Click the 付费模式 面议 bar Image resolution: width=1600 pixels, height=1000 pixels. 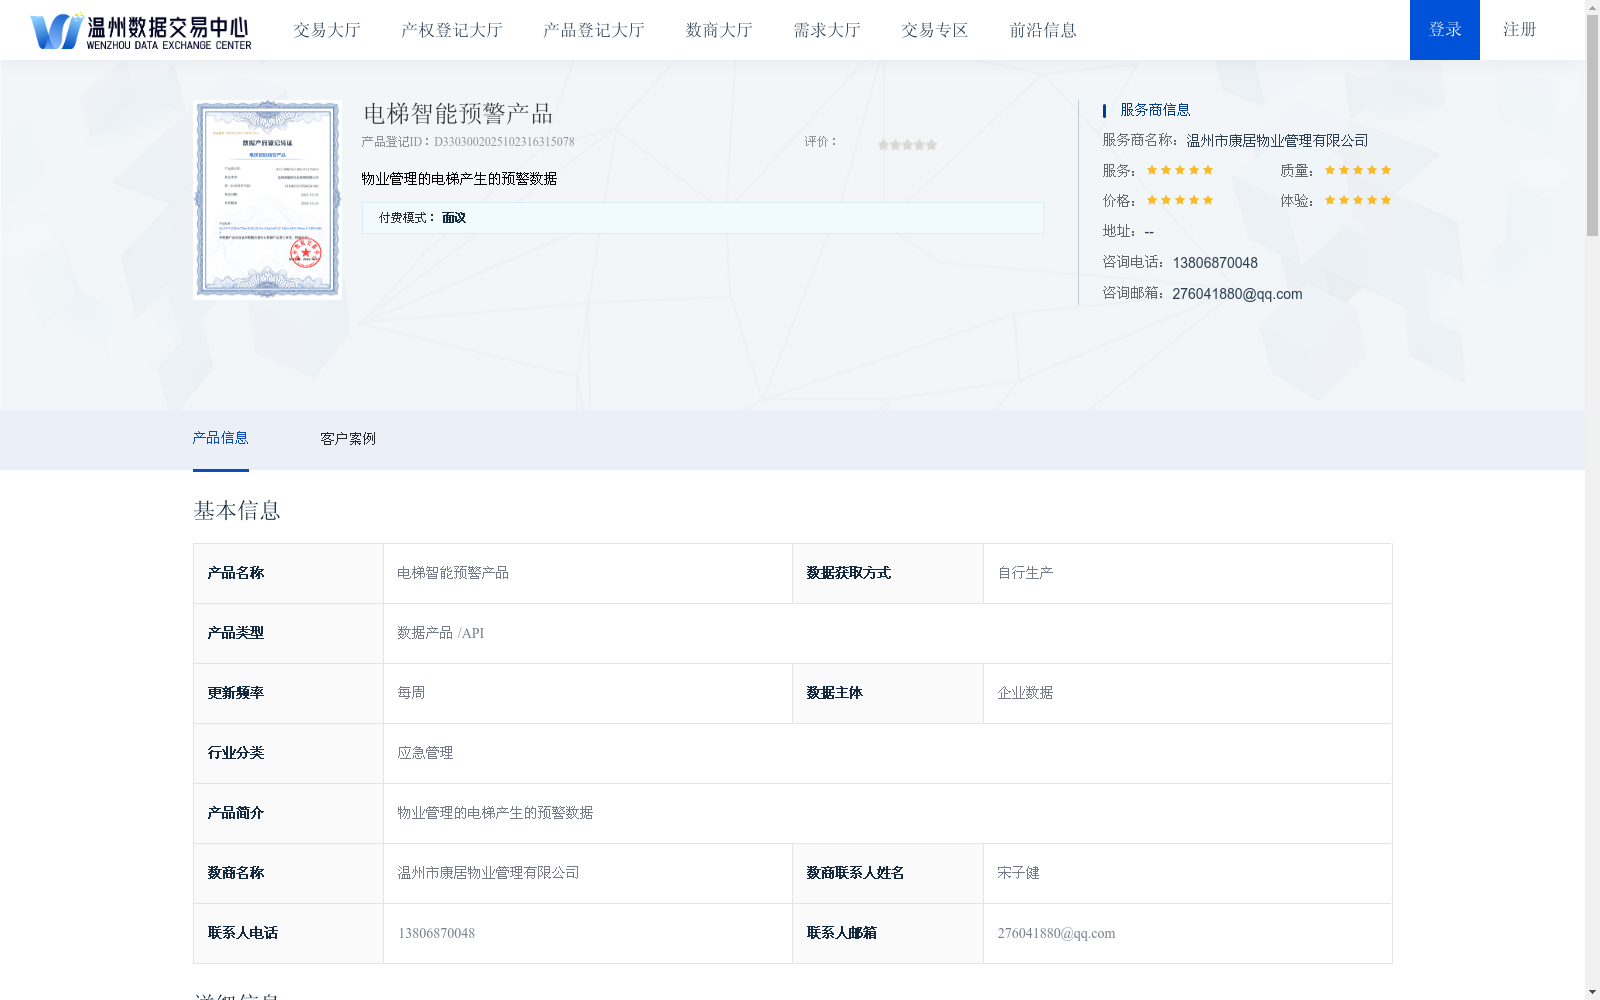point(702,218)
